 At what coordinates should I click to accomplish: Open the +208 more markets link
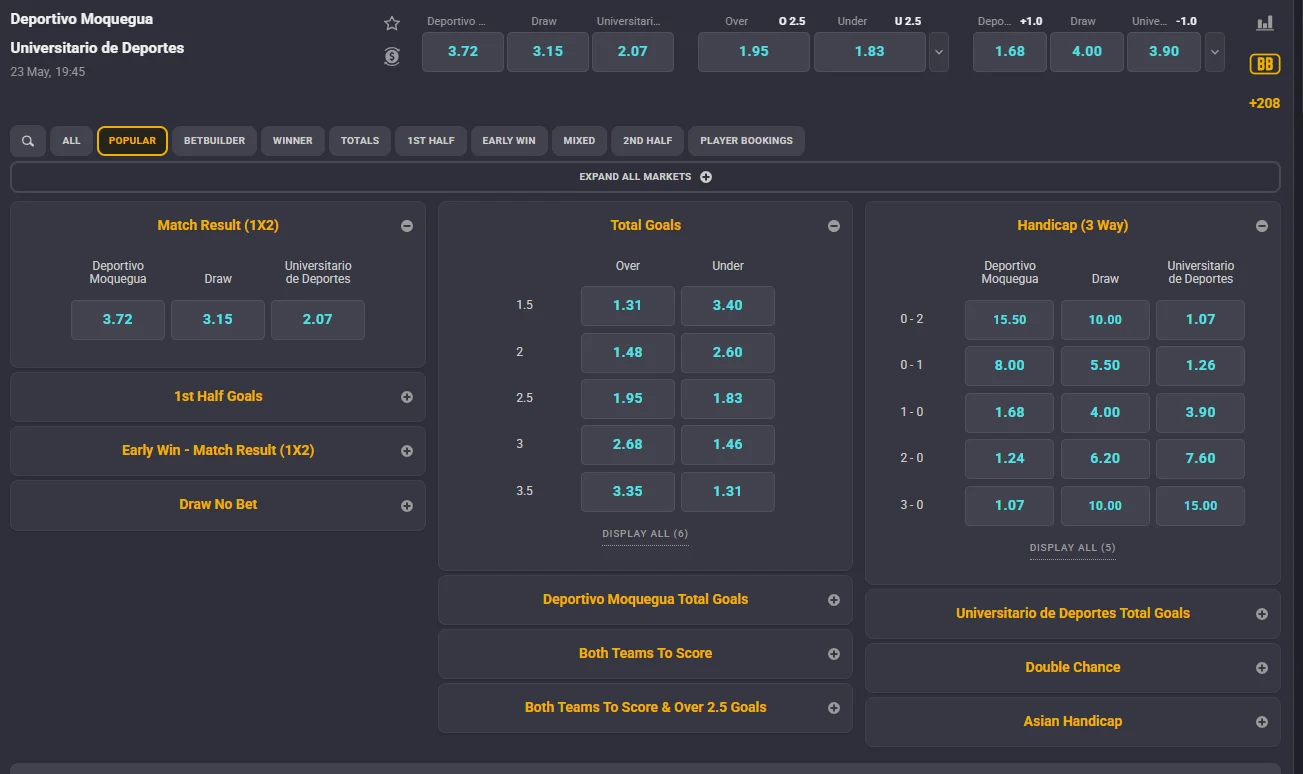pos(1264,103)
